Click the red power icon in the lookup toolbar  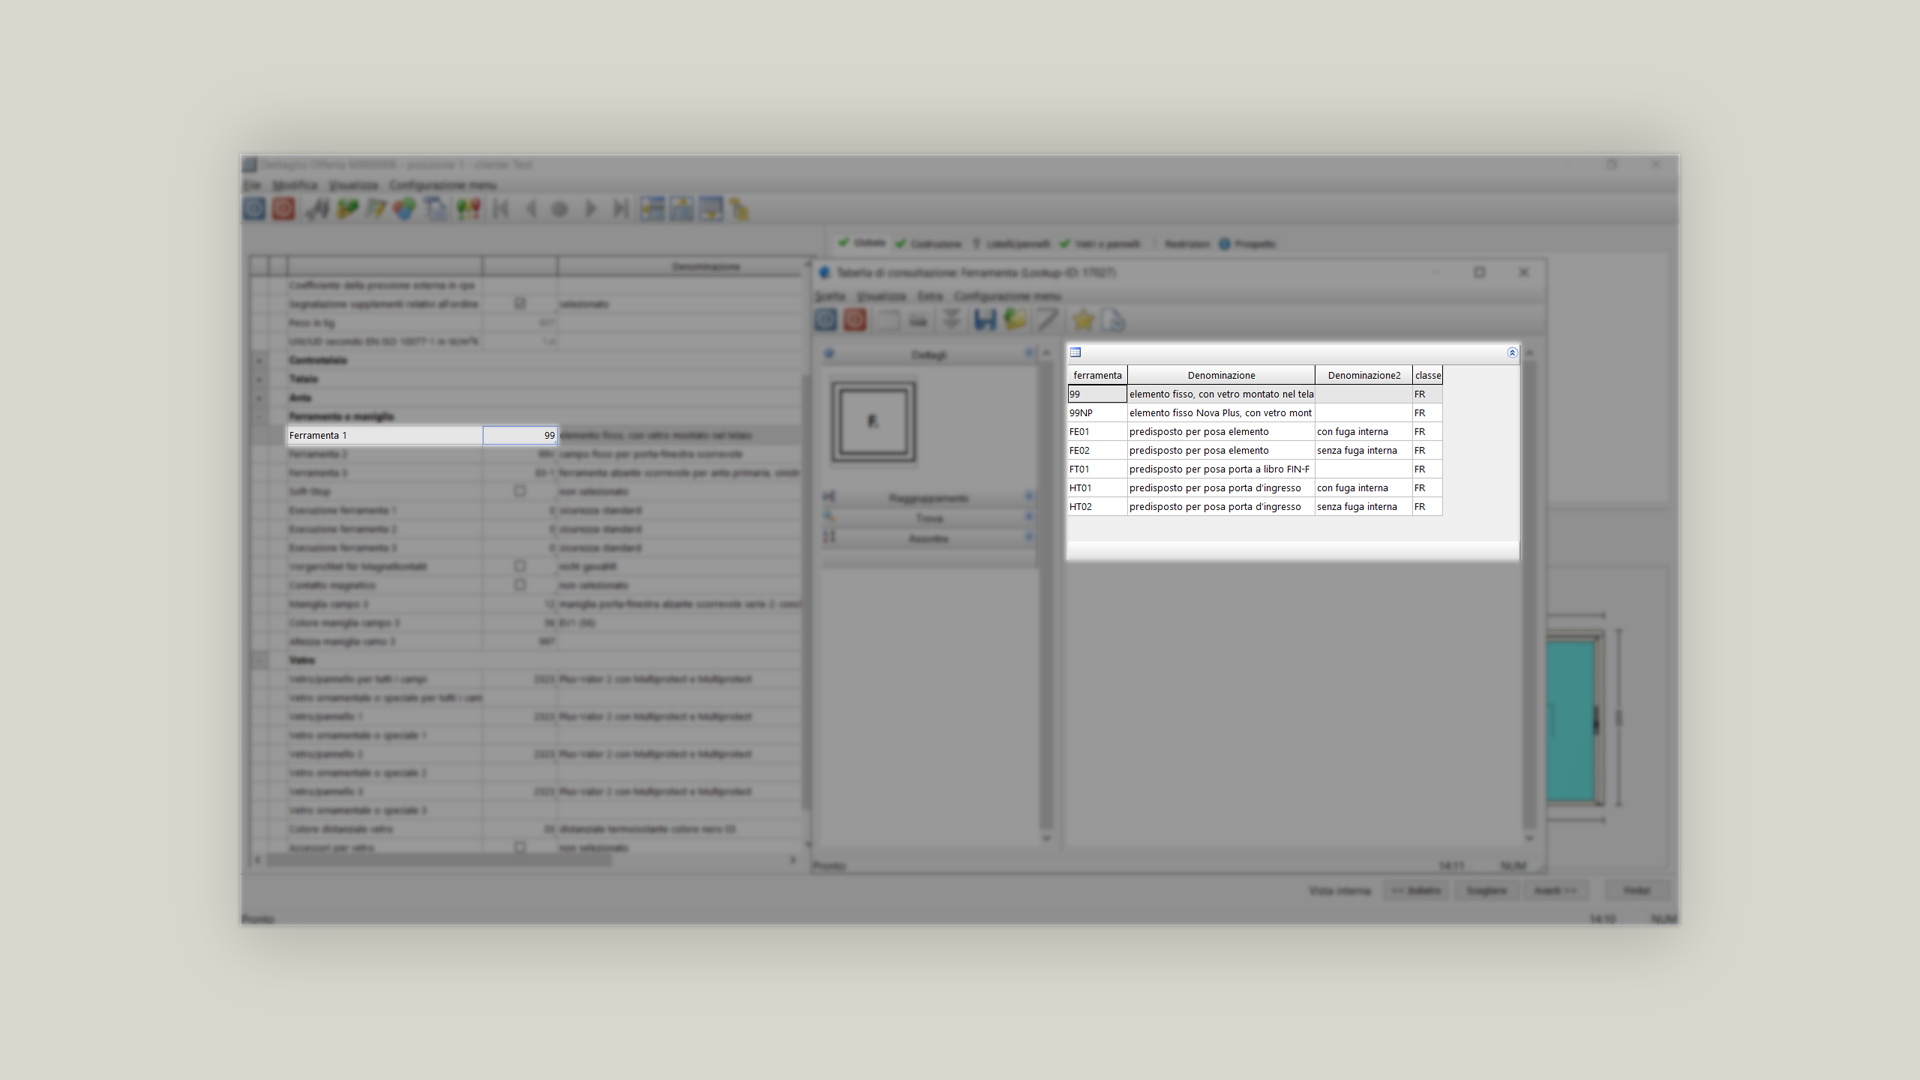(x=854, y=320)
